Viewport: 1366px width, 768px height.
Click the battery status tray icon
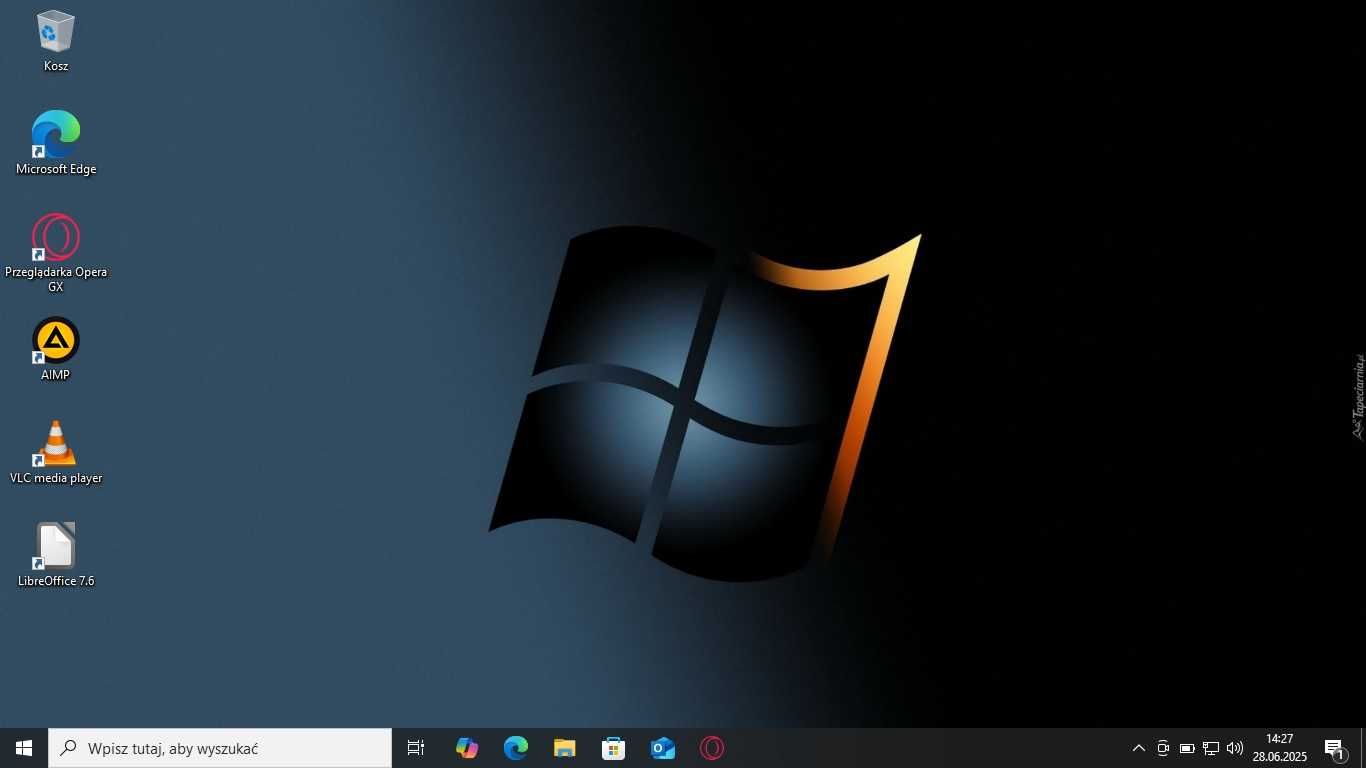tap(1187, 748)
